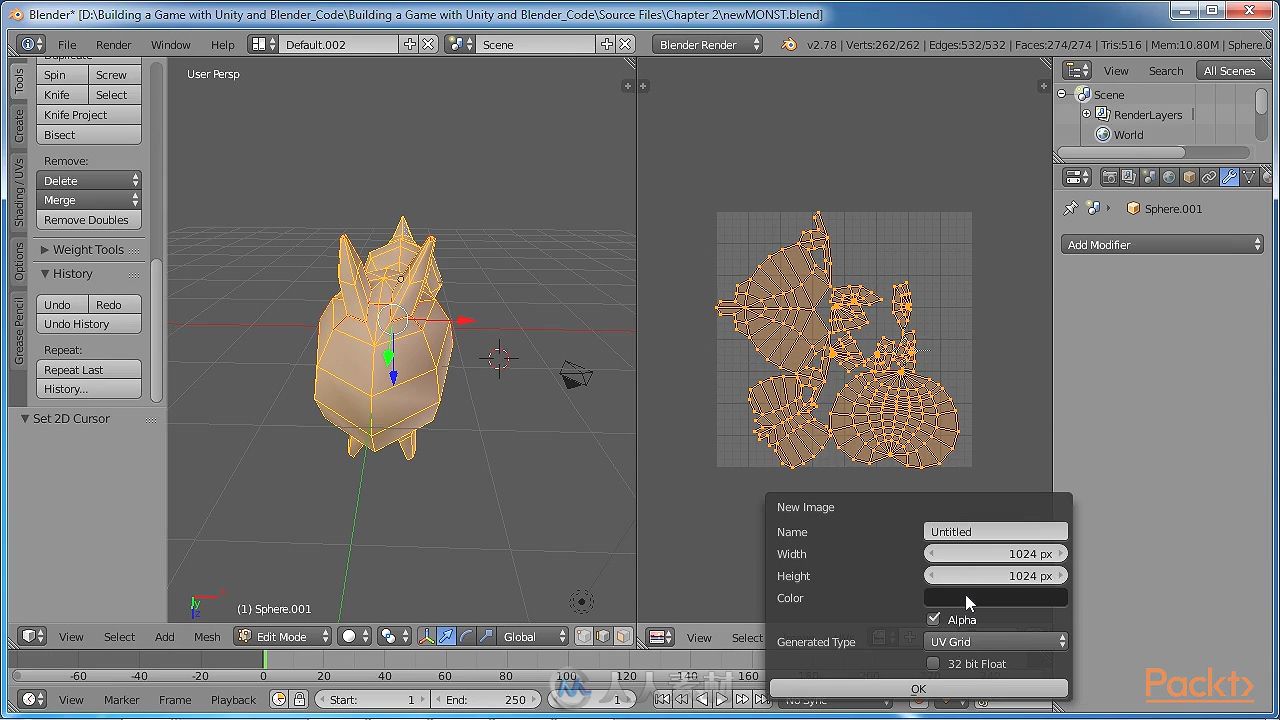Open the Window menu
1280x720 pixels.
[171, 44]
